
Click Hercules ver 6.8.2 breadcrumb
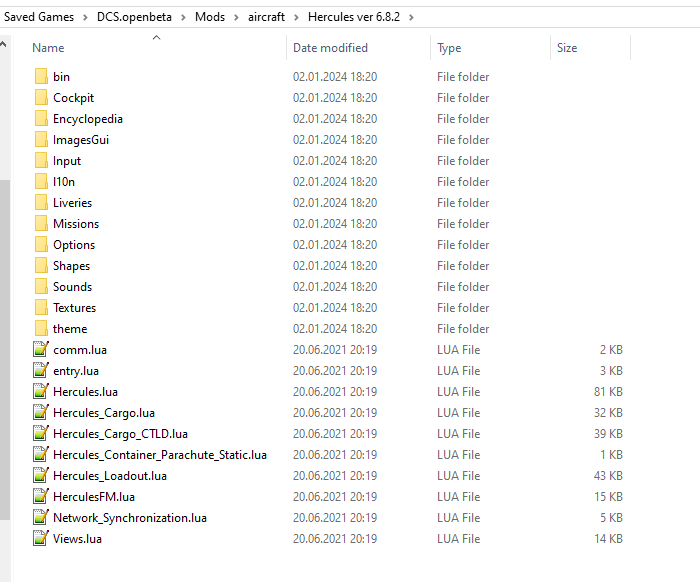(x=354, y=17)
